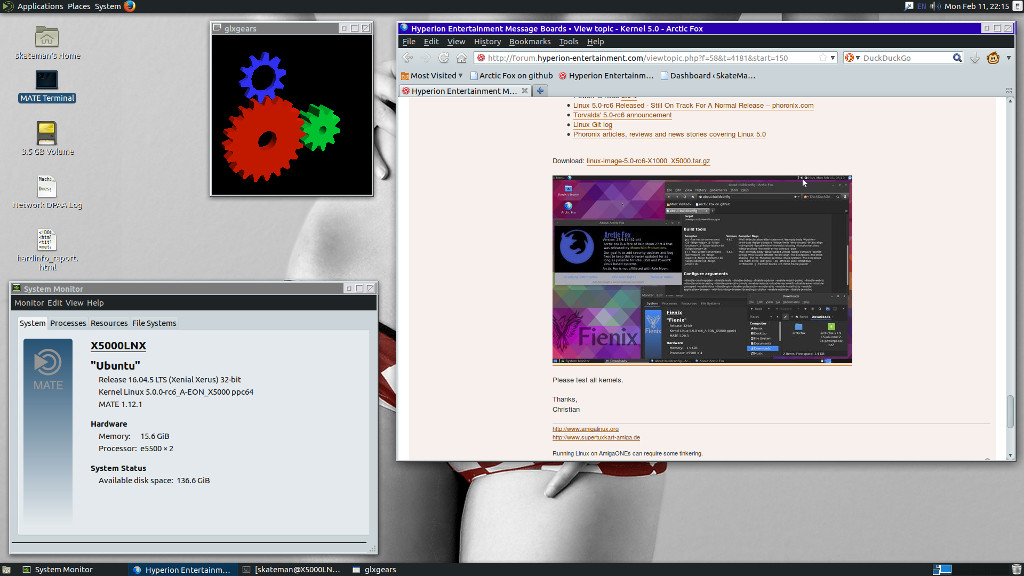Go back in the Arctic Fox browser
The width and height of the screenshot is (1024, 576).
[x=408, y=57]
